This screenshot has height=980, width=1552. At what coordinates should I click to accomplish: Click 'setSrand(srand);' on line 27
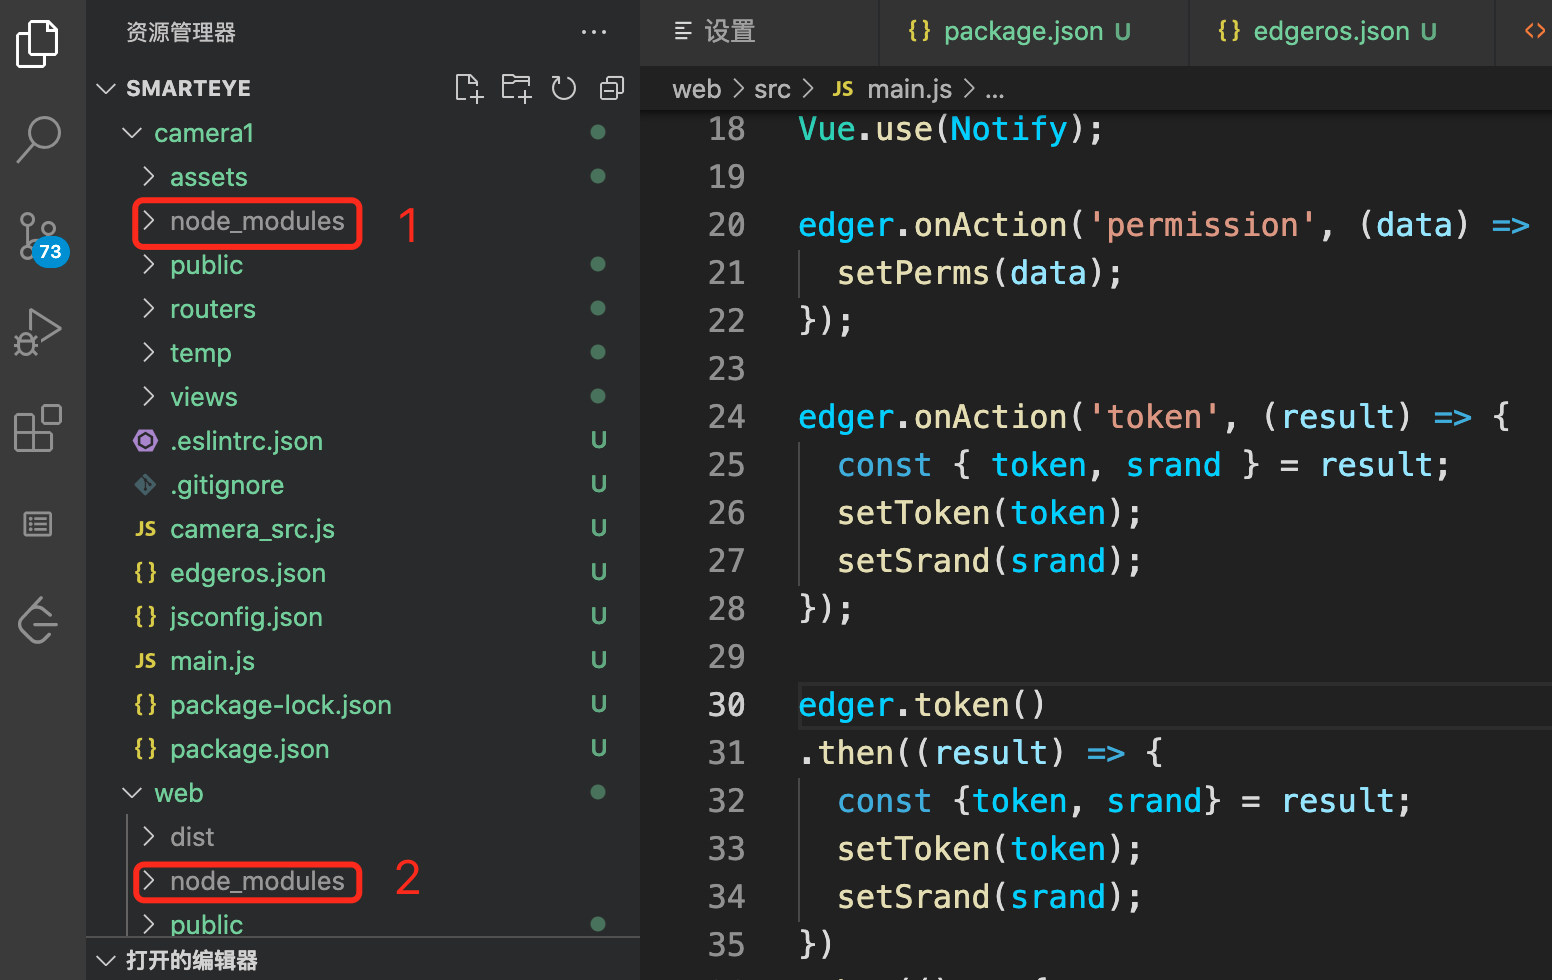point(989,561)
